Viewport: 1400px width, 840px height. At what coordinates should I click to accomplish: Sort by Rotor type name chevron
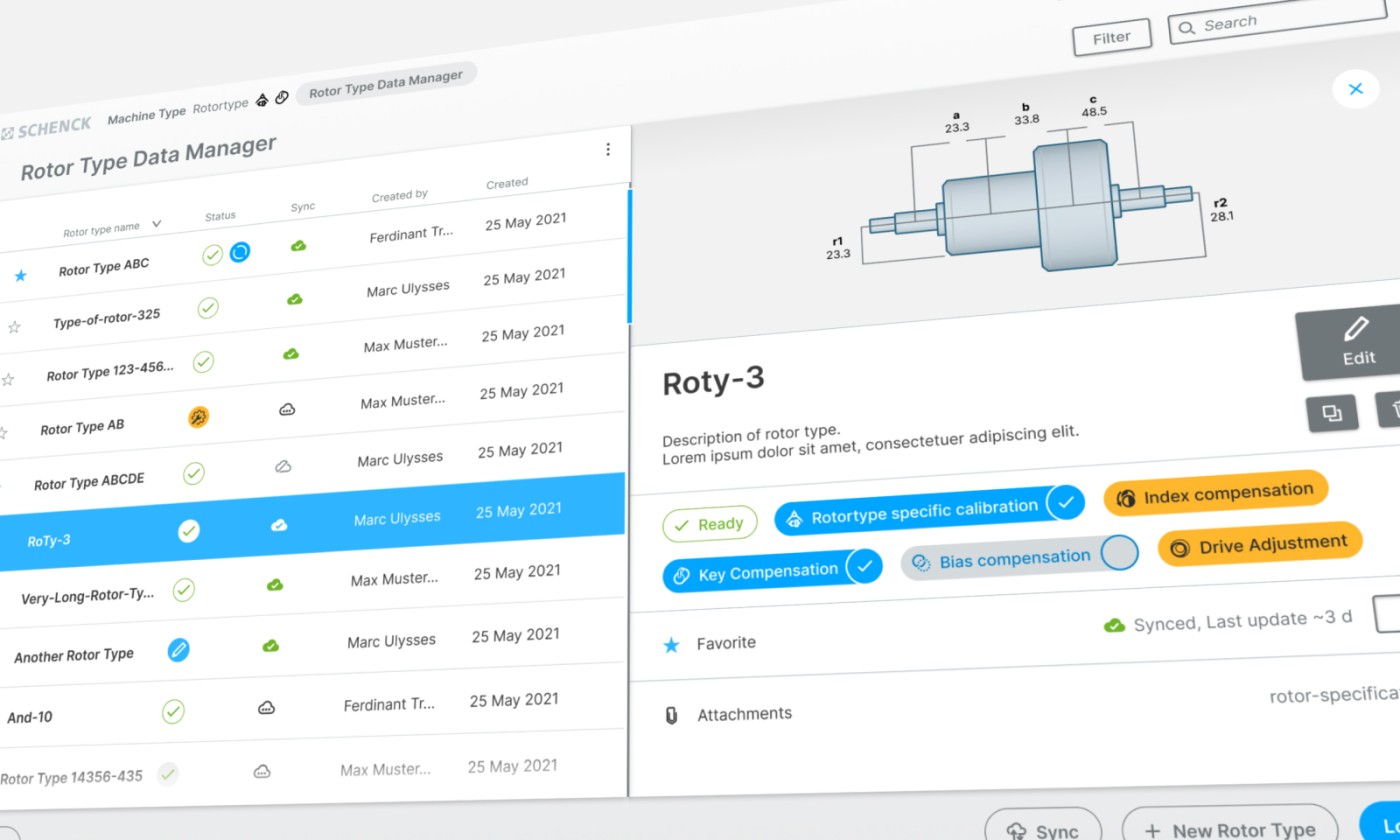[157, 224]
